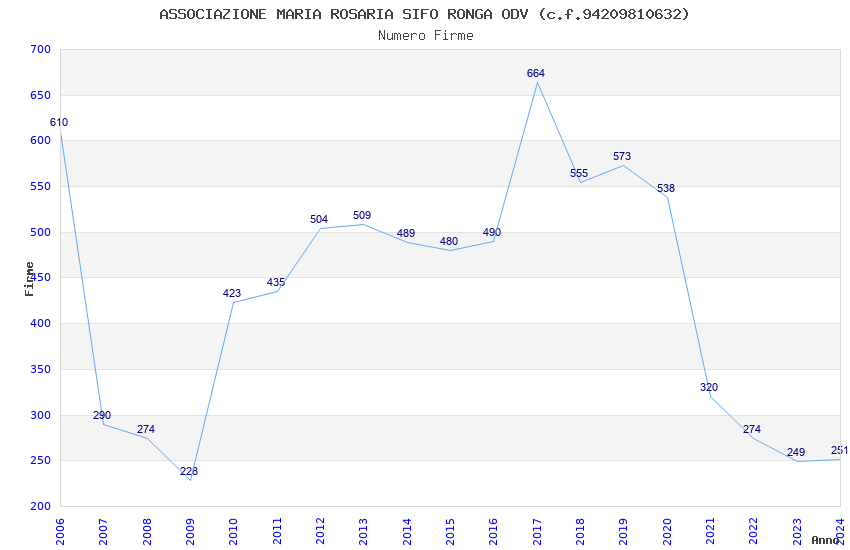Click the y-axis value 550
Viewport: 850px width, 550px height.
tap(41, 186)
